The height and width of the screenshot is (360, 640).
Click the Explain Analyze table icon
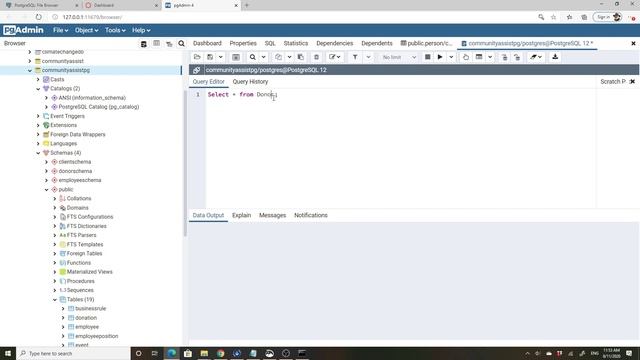(x=479, y=57)
